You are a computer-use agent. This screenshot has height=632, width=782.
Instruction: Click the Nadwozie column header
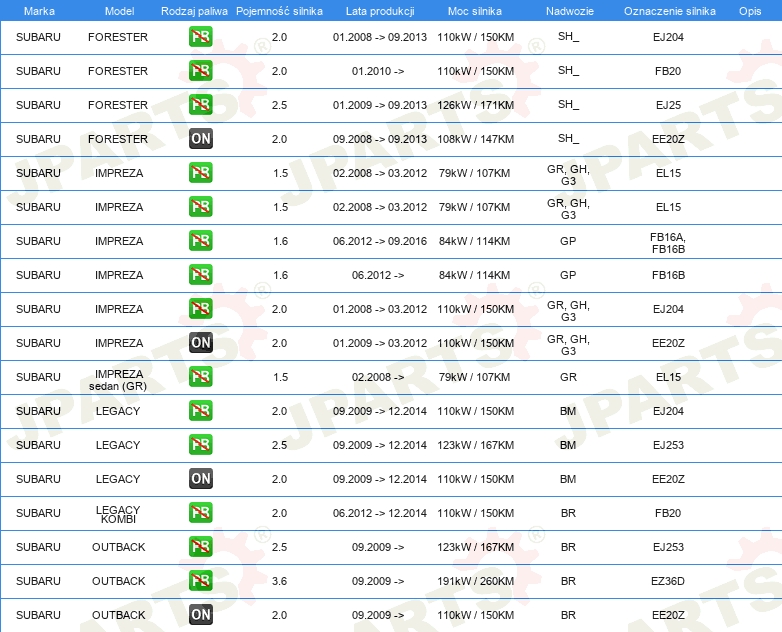tap(570, 11)
